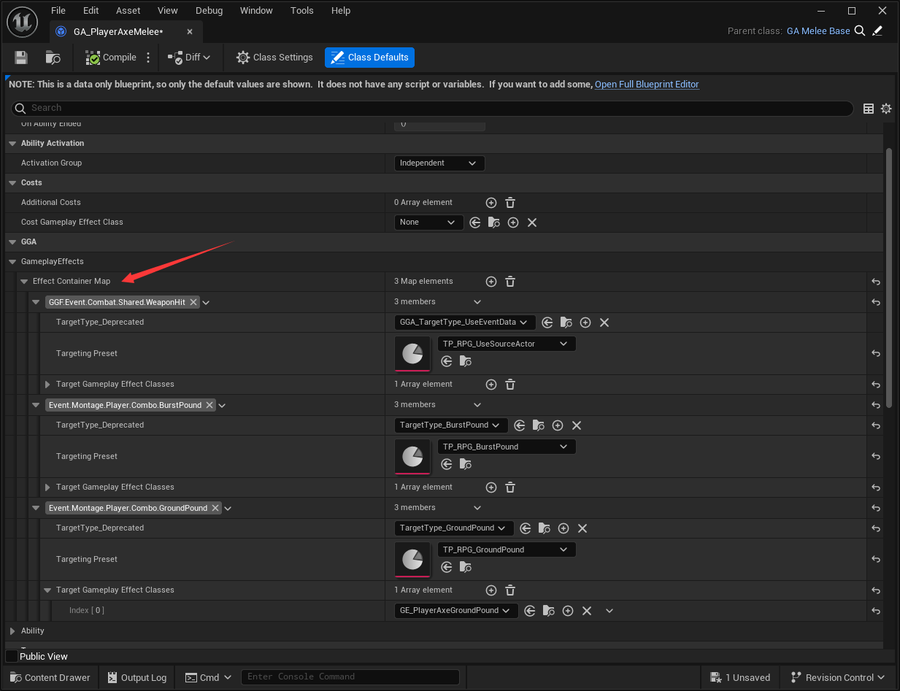Remove all Additional Costs elements trash icon
The image size is (900, 691).
coord(510,203)
